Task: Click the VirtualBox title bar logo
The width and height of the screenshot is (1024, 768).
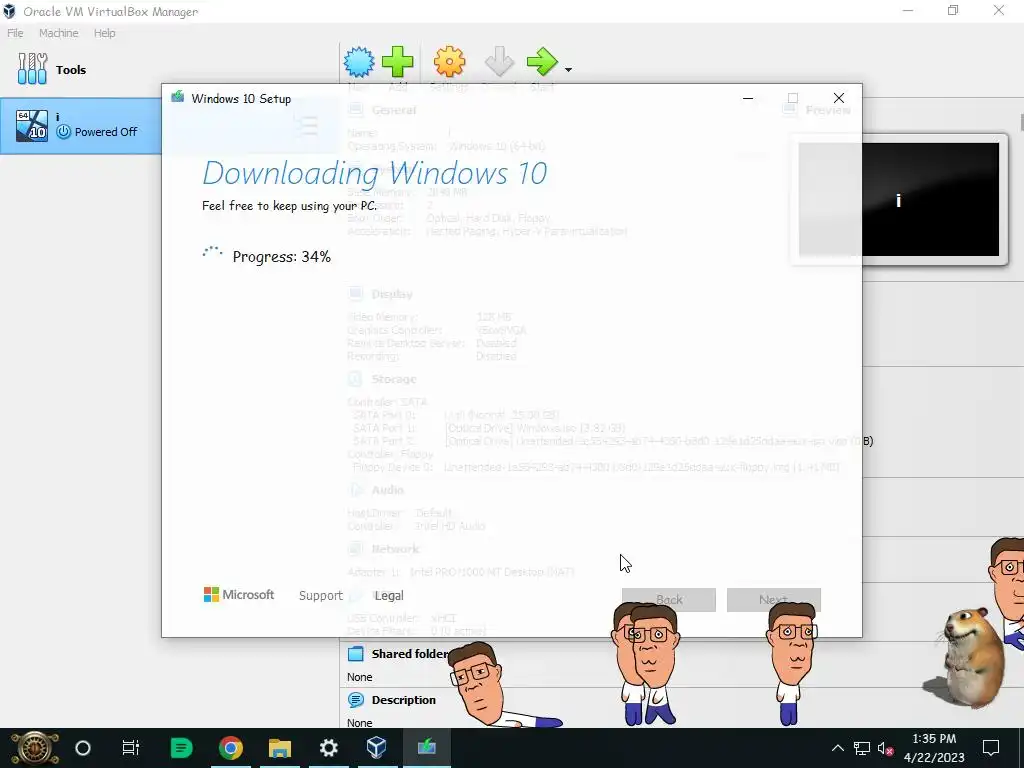Action: coord(9,11)
